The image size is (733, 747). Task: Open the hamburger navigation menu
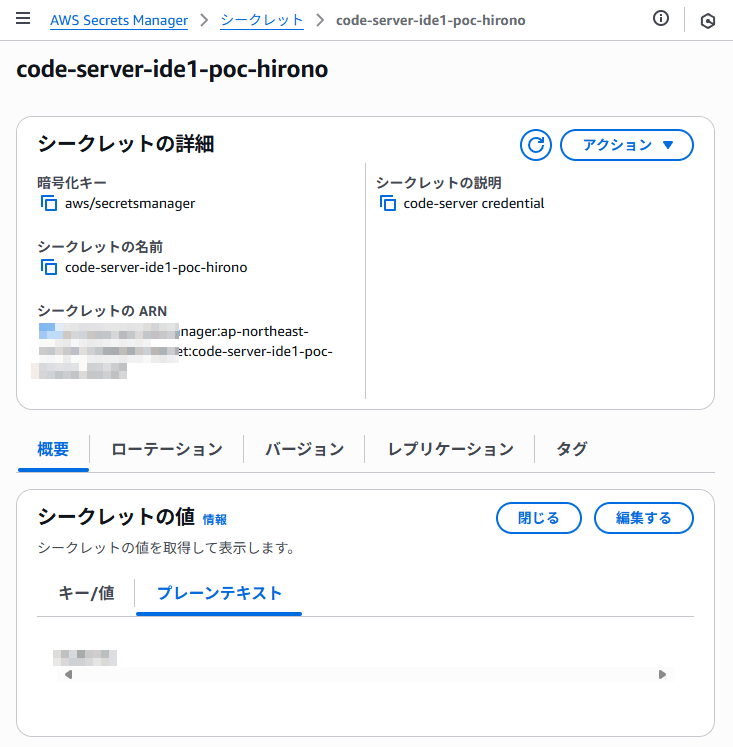[23, 19]
